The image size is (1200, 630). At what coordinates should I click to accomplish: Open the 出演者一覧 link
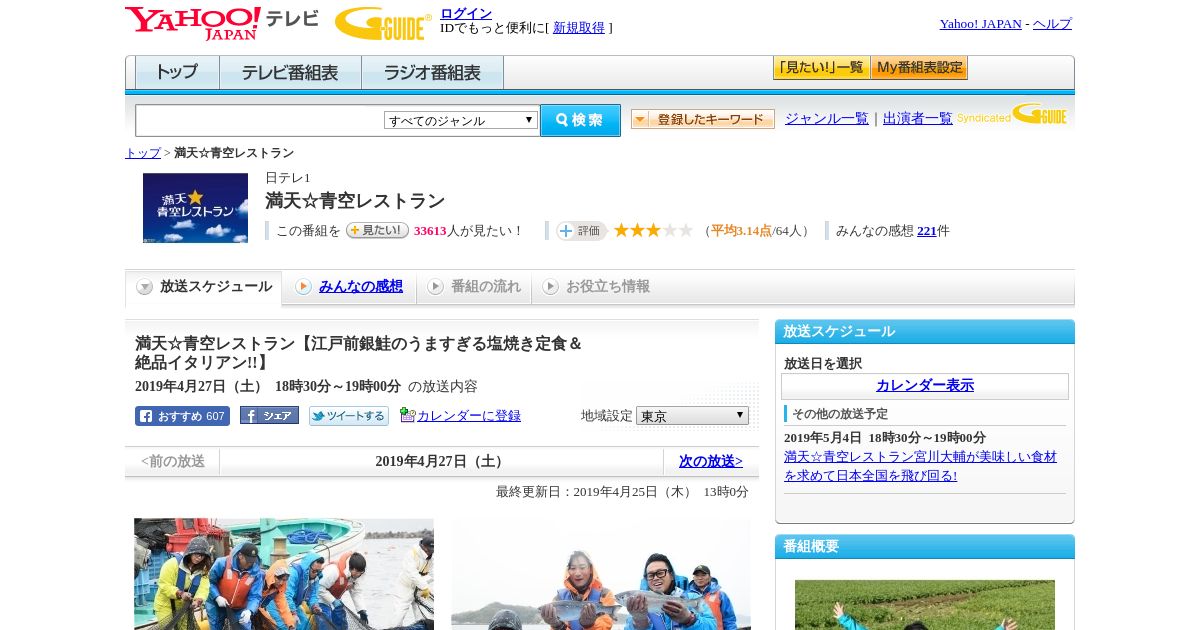[x=918, y=118]
